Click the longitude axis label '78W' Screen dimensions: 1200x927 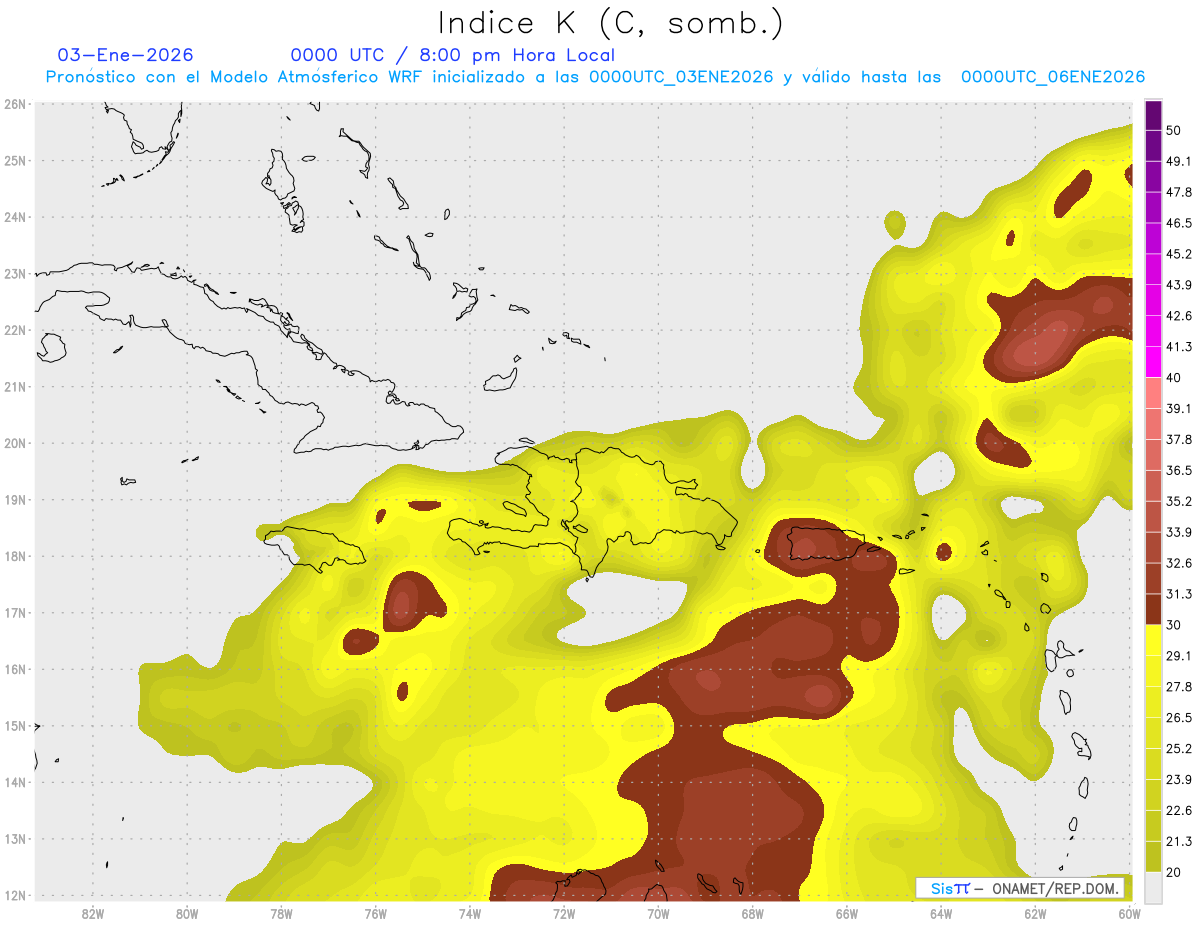coord(281,913)
